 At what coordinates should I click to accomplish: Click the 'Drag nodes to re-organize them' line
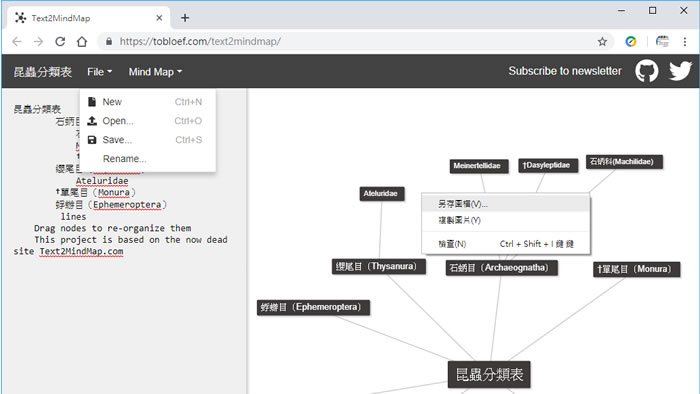(112, 228)
